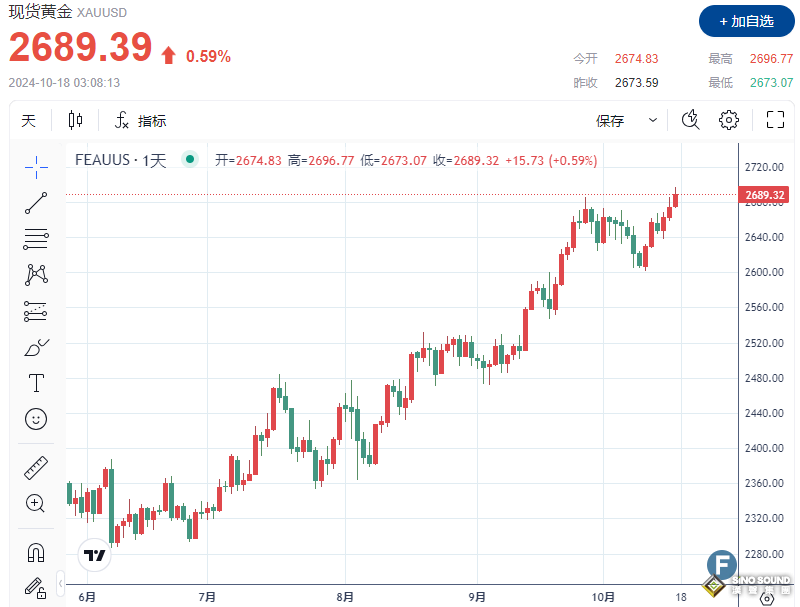
Task: Pick the ruler measure tool
Action: tap(36, 466)
